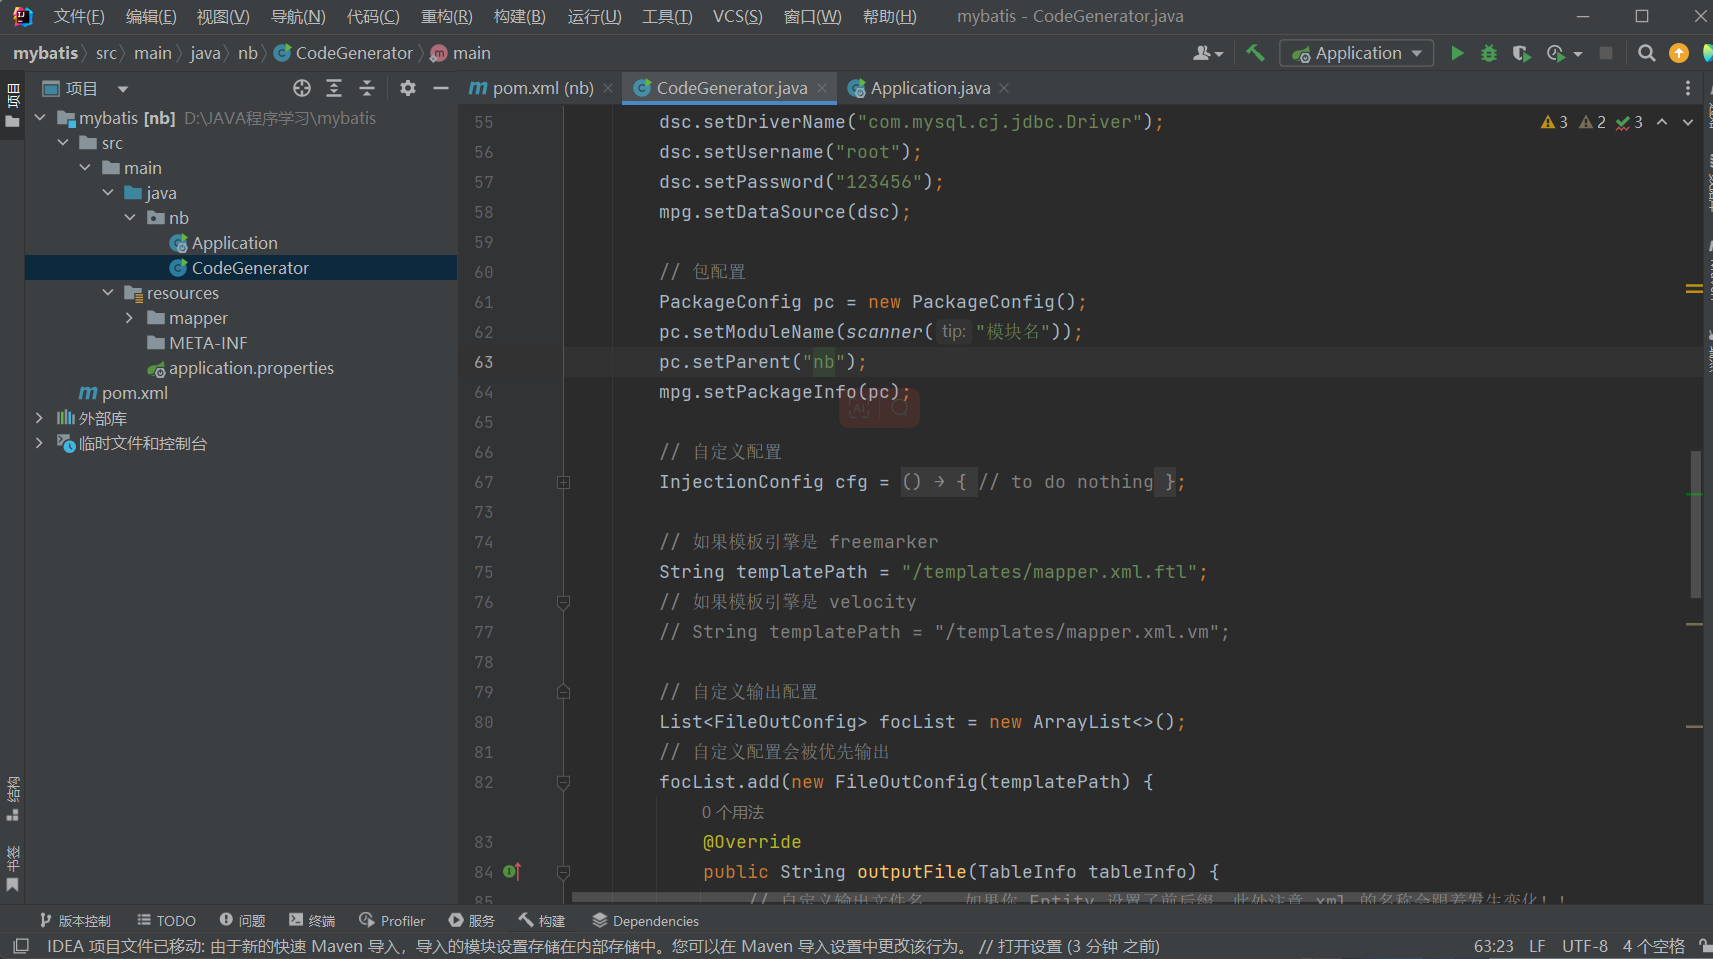Toggle code fold at line 67
This screenshot has width=1713, height=959.
click(563, 482)
